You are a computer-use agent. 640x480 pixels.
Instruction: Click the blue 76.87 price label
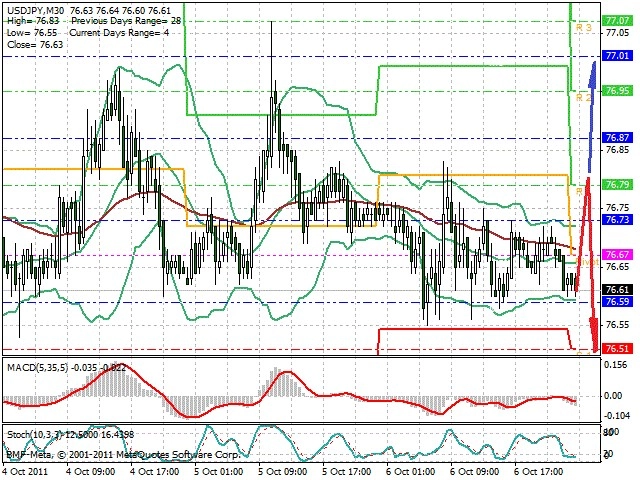coord(617,138)
